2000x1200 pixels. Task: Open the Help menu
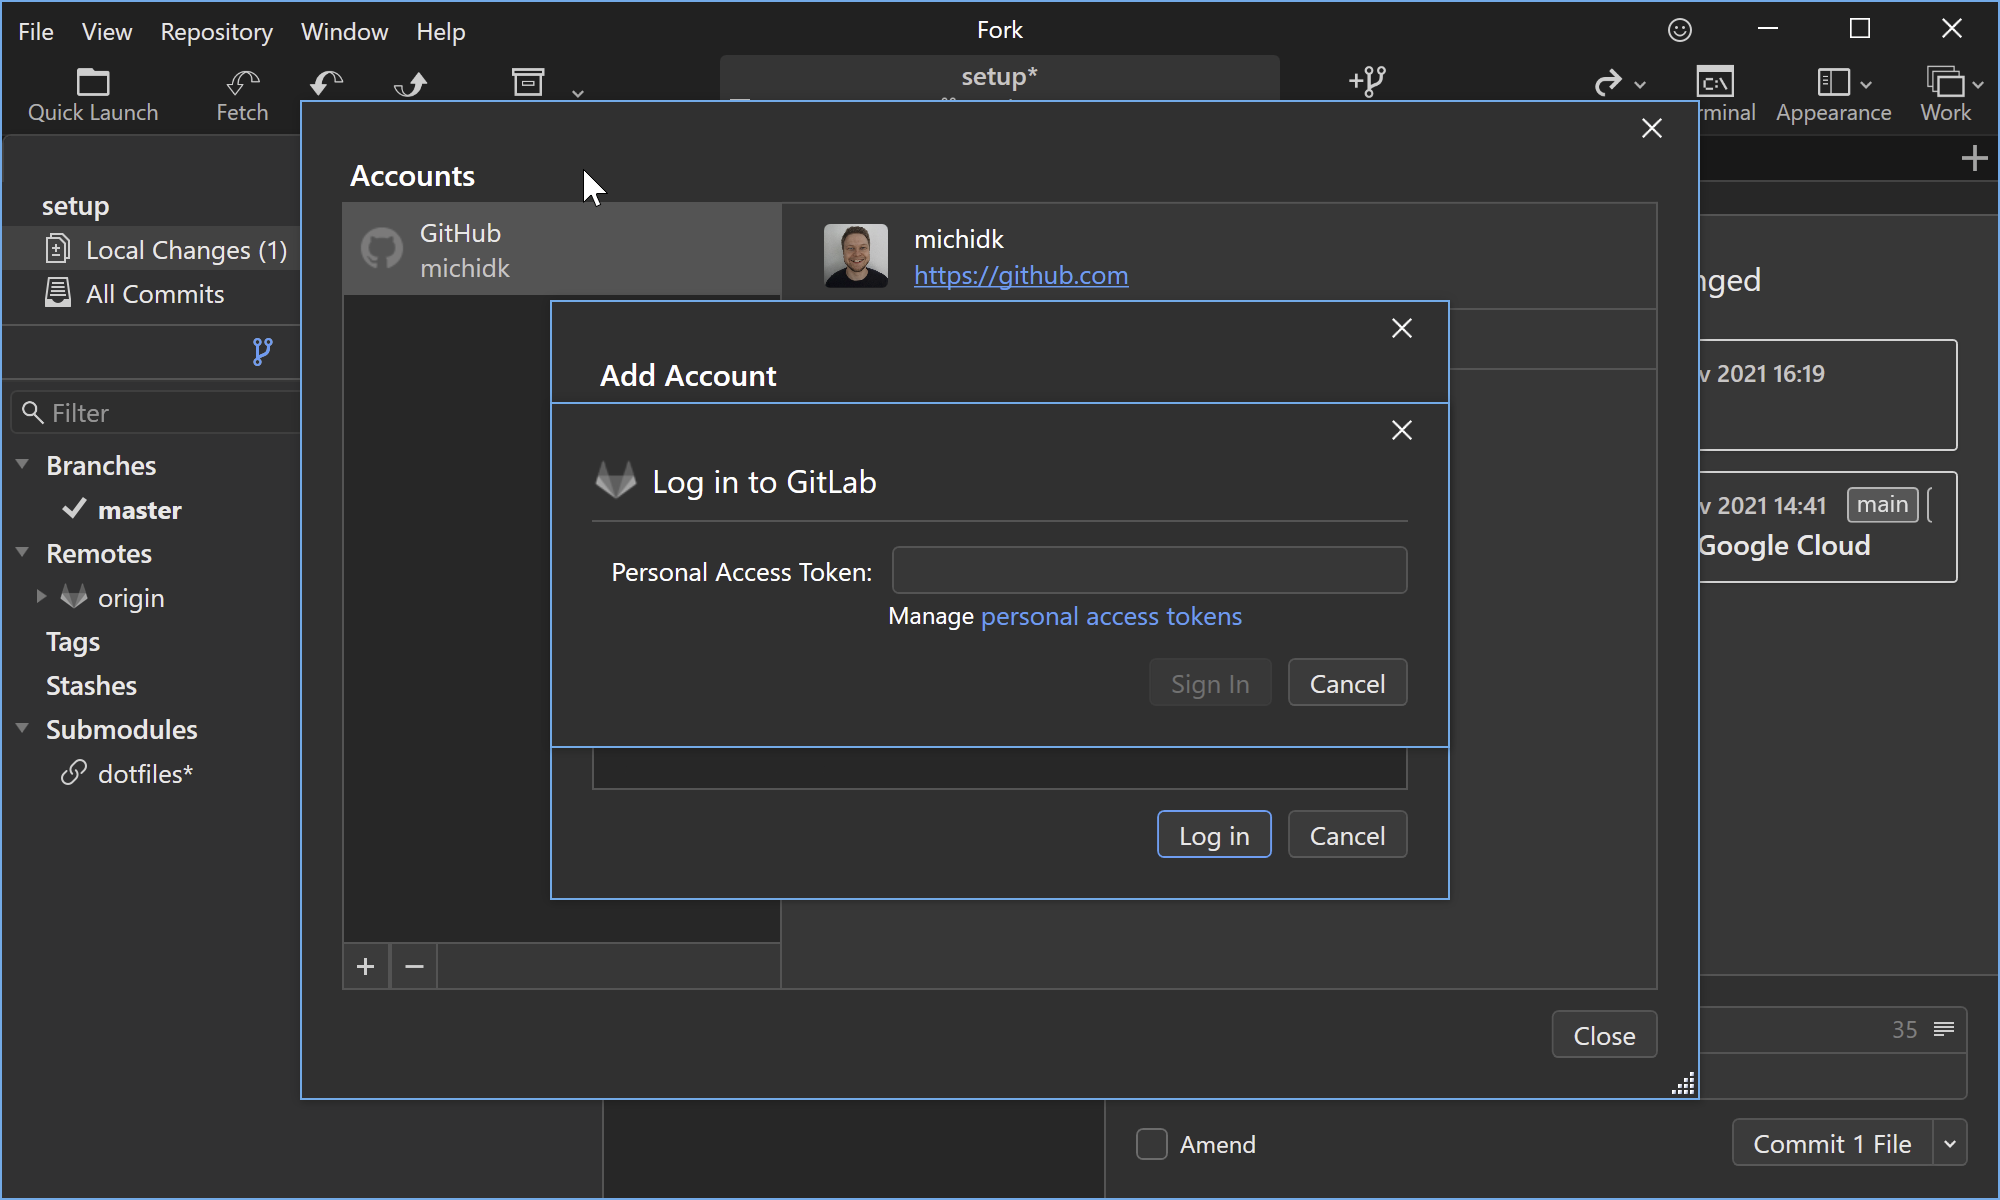pos(440,31)
